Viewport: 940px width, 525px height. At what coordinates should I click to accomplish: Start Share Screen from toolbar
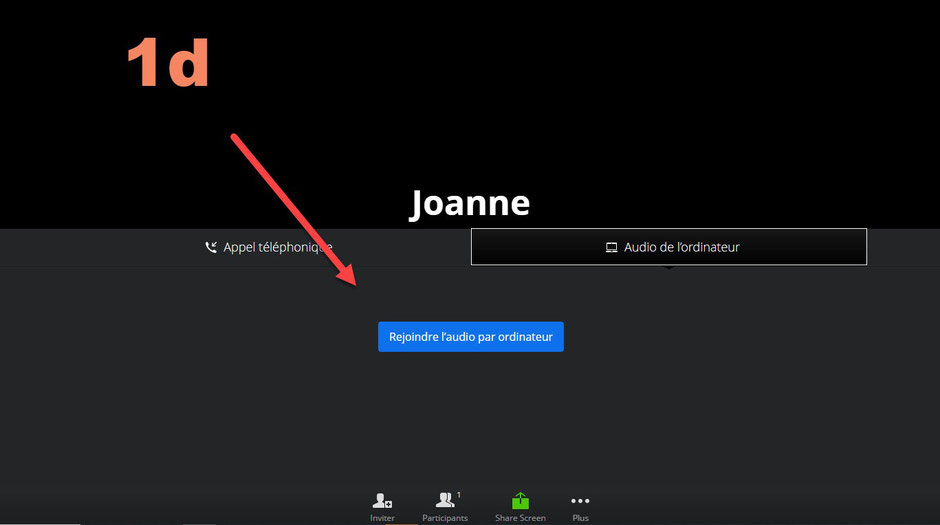520,507
